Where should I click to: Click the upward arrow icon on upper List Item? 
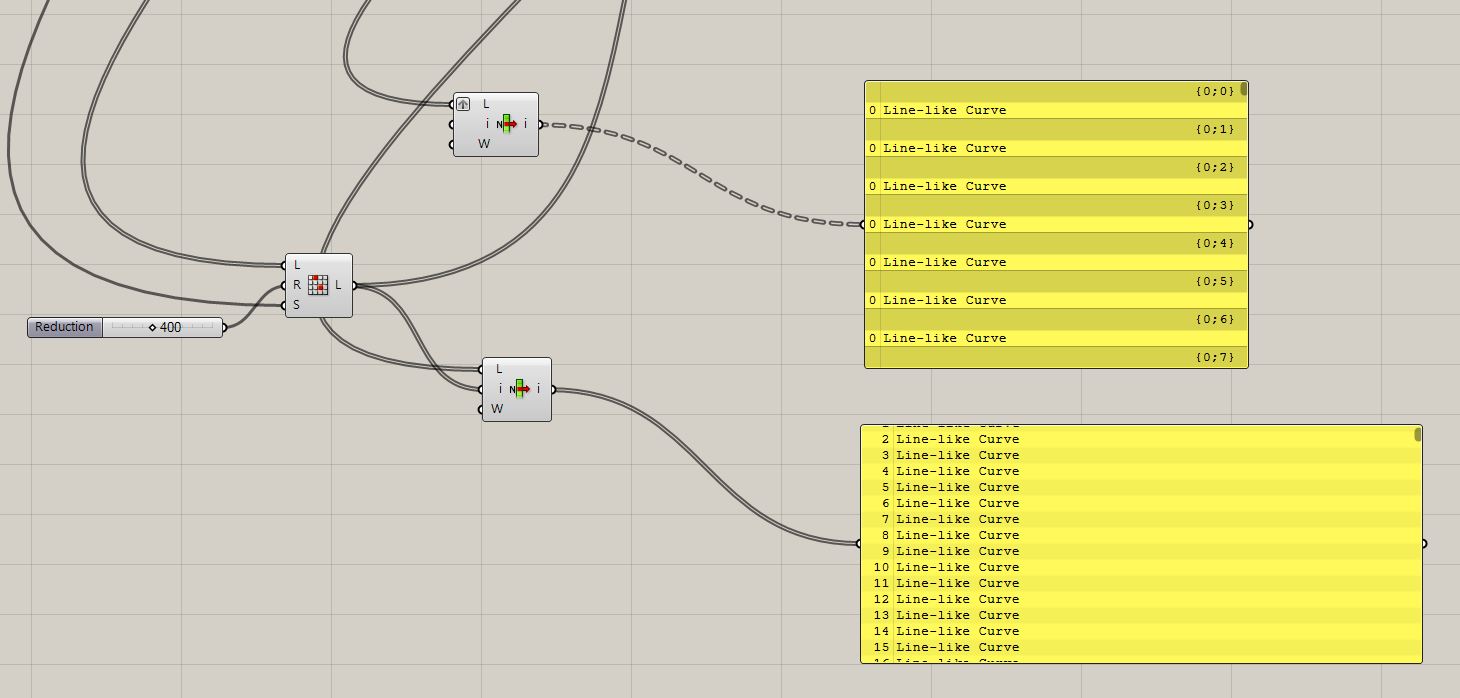pyautogui.click(x=463, y=104)
